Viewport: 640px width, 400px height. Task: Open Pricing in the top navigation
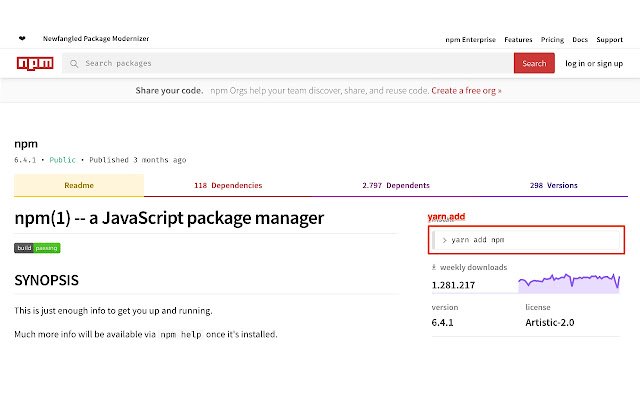click(552, 40)
